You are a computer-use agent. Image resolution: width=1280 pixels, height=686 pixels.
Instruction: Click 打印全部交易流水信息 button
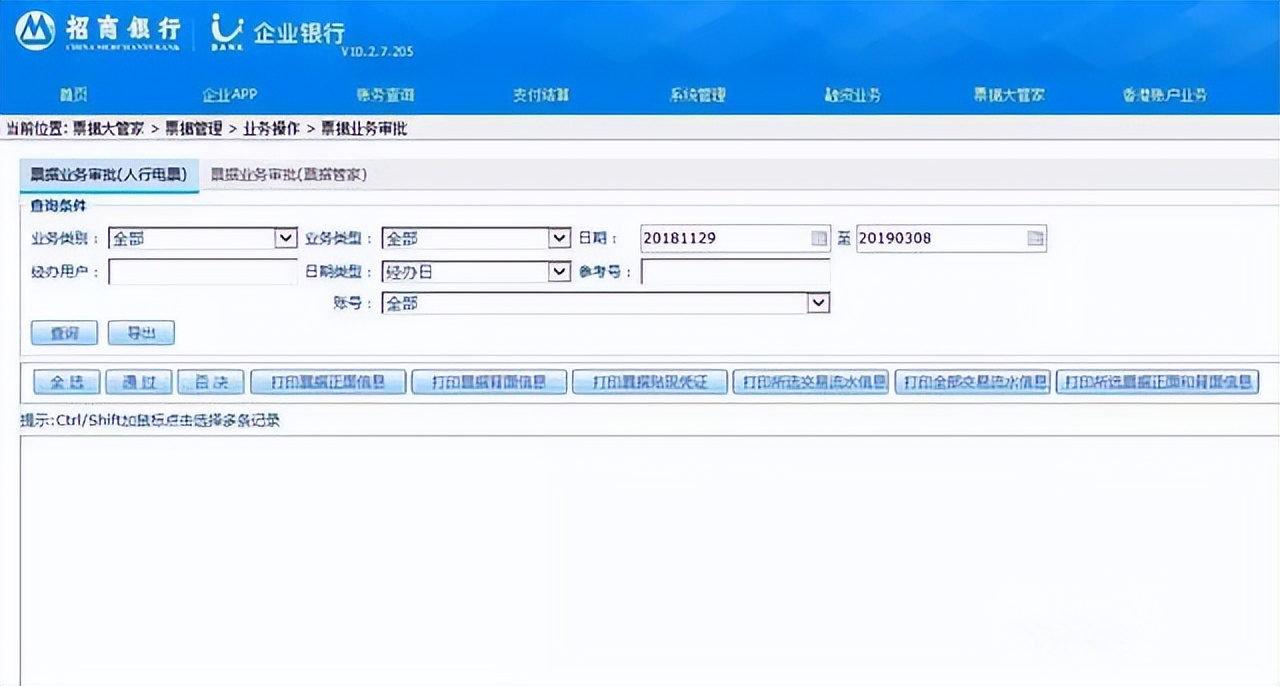coord(972,381)
